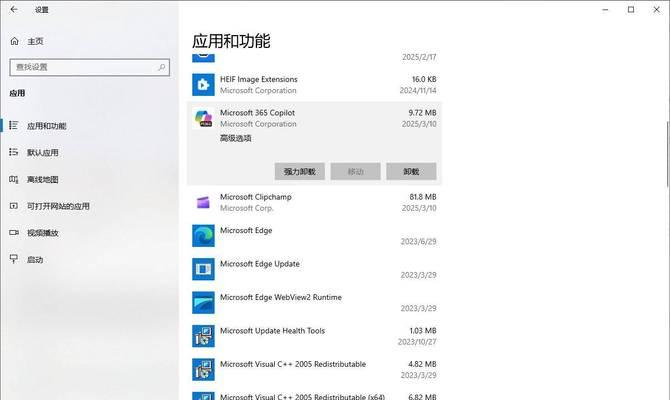Viewport: 670px width, 400px height.
Task: Click the back arrow in Settings header
Action: pos(14,9)
